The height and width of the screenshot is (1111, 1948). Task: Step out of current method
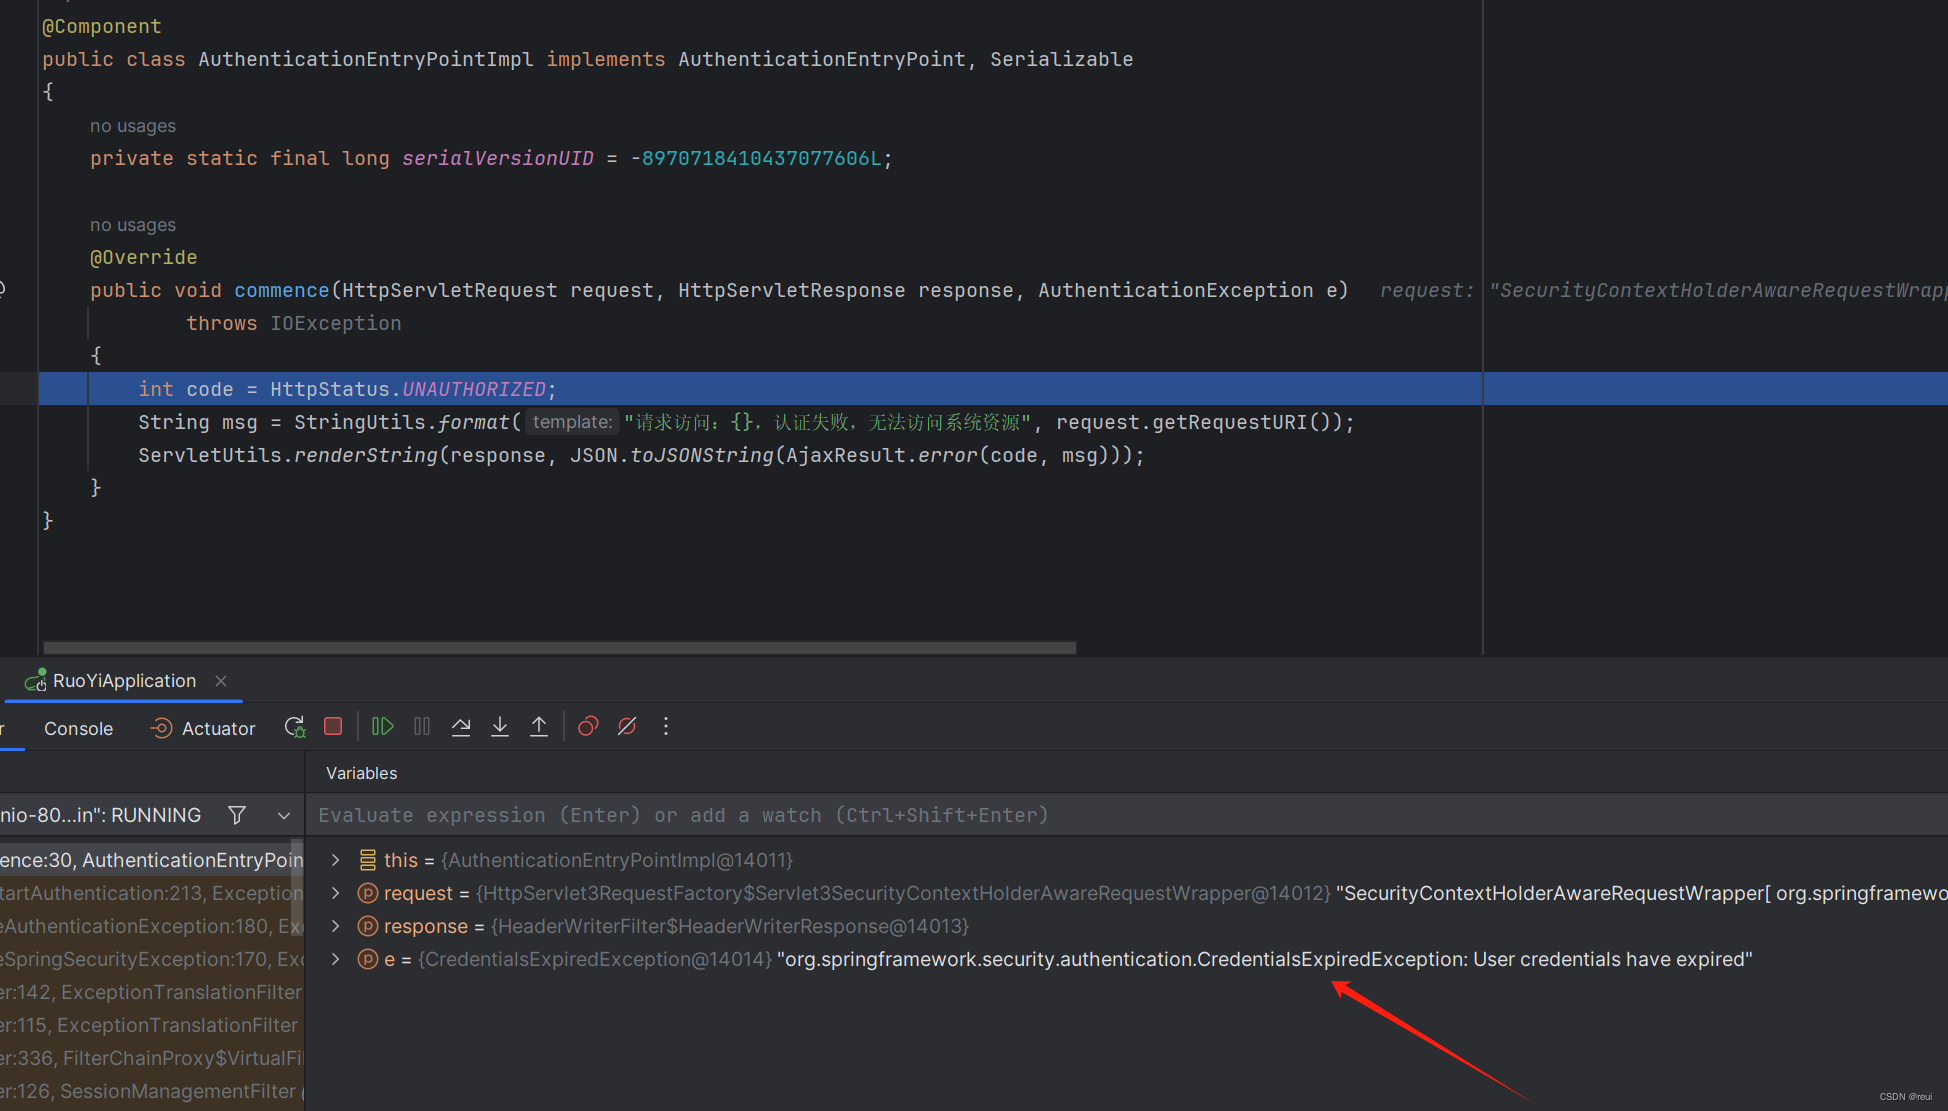[x=539, y=727]
